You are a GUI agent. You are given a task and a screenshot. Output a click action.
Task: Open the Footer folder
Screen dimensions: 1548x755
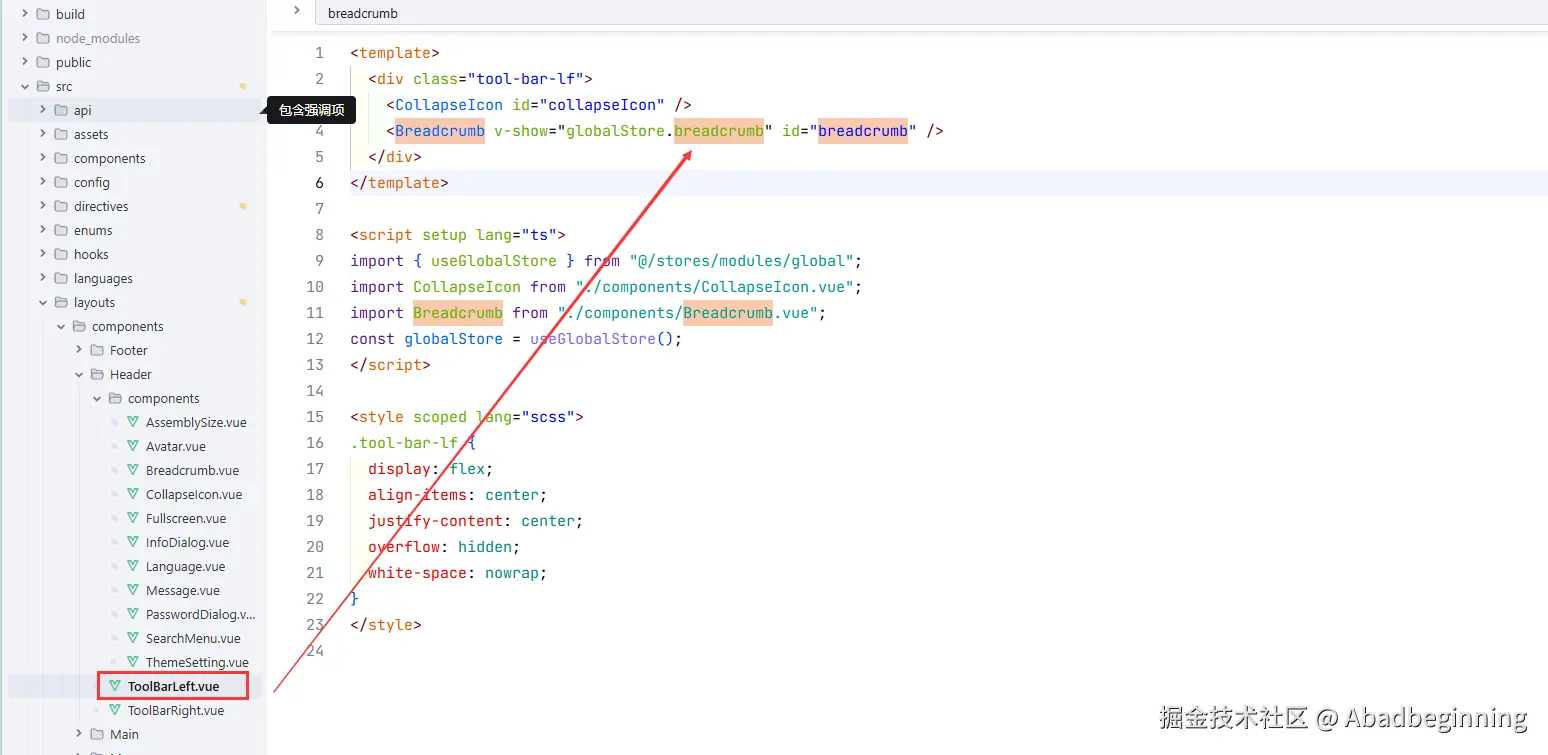pos(128,350)
